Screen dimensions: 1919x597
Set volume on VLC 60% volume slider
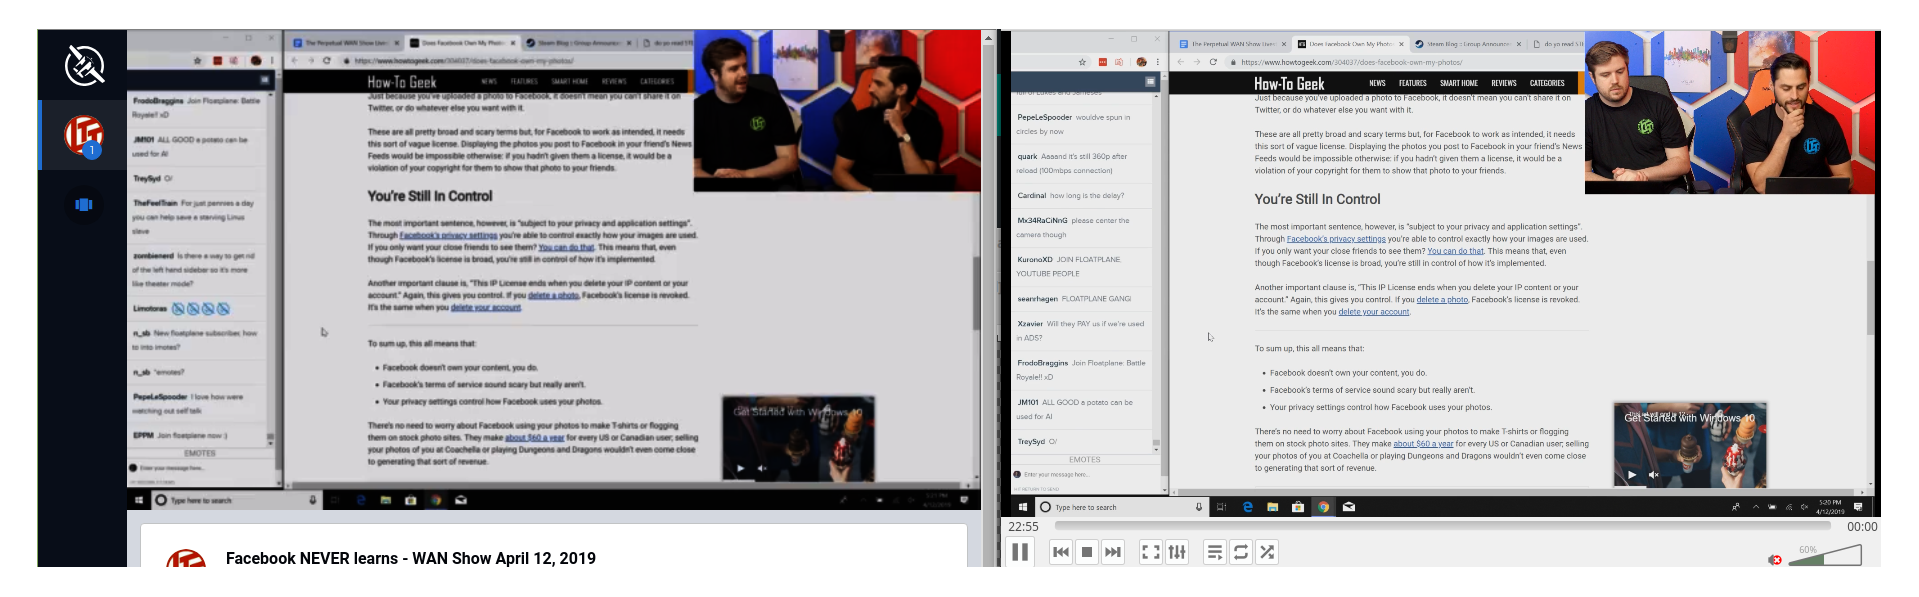coord(1825,555)
